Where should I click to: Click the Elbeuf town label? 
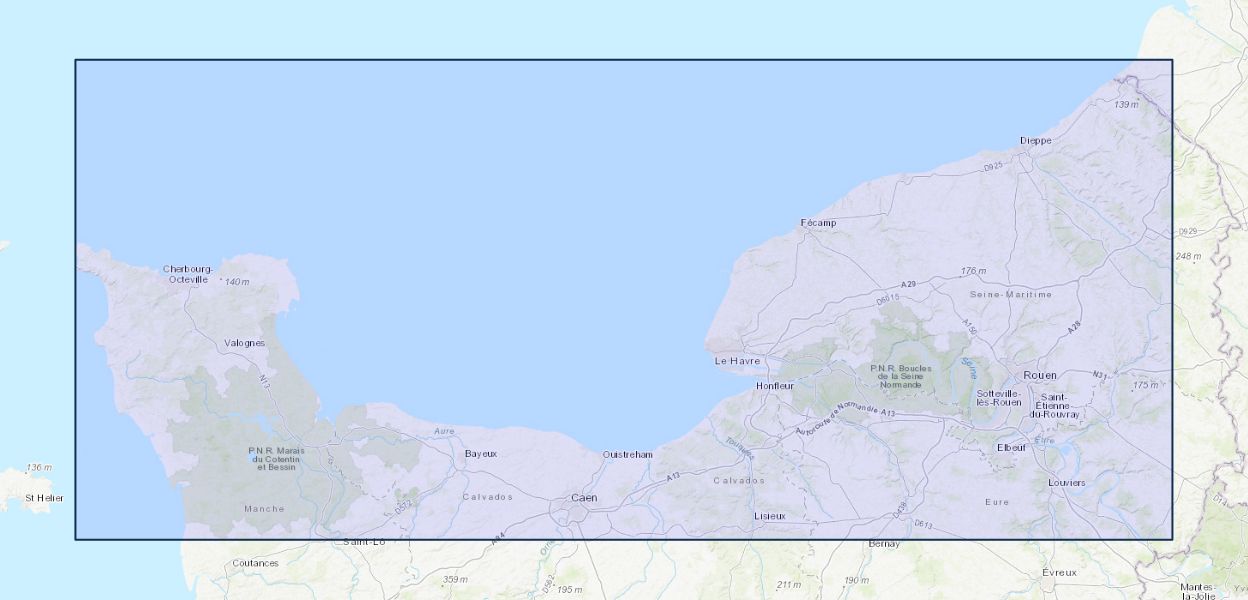click(x=1011, y=447)
